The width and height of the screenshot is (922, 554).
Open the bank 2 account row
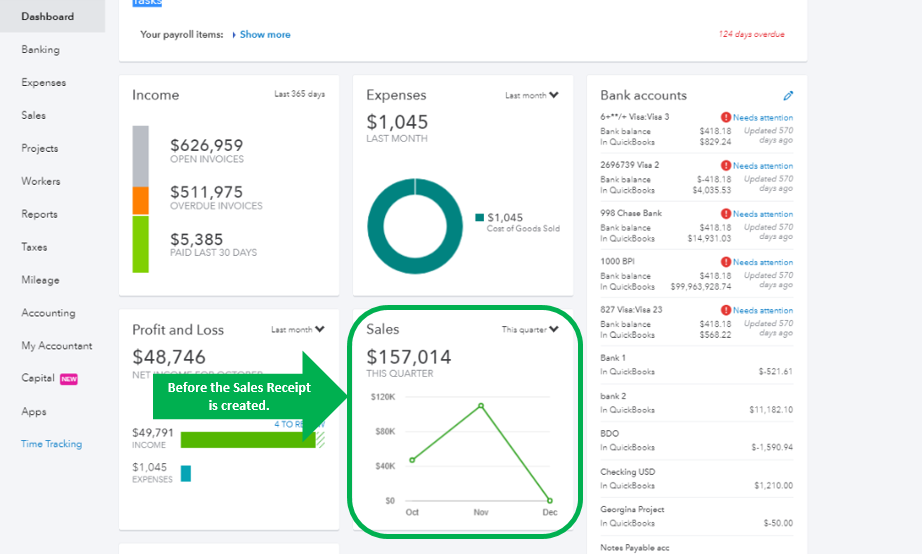click(696, 403)
